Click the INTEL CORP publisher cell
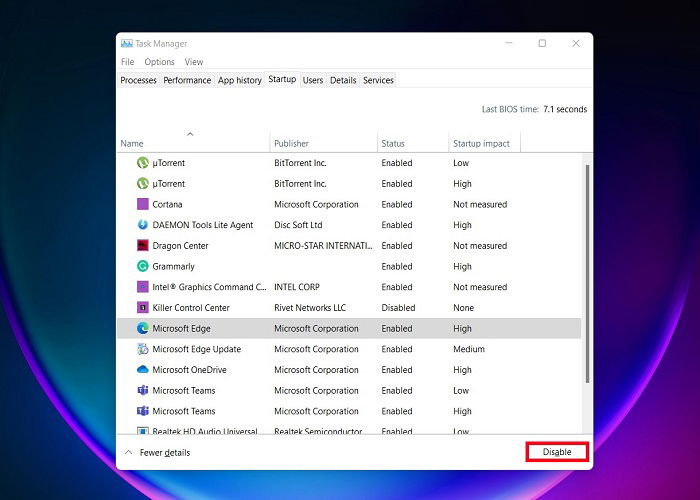700x500 pixels. coord(297,287)
